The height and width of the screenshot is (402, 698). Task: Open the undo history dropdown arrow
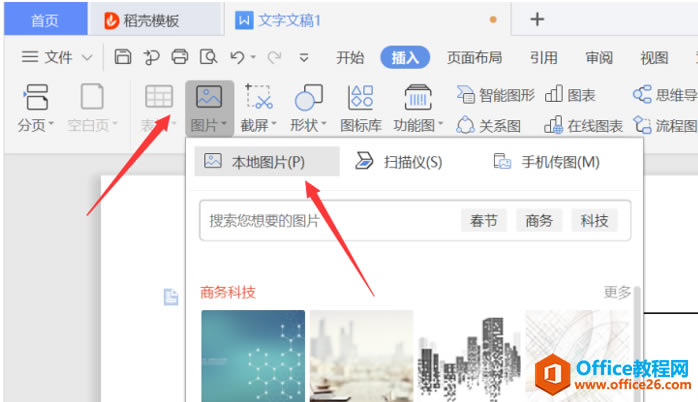[x=253, y=57]
